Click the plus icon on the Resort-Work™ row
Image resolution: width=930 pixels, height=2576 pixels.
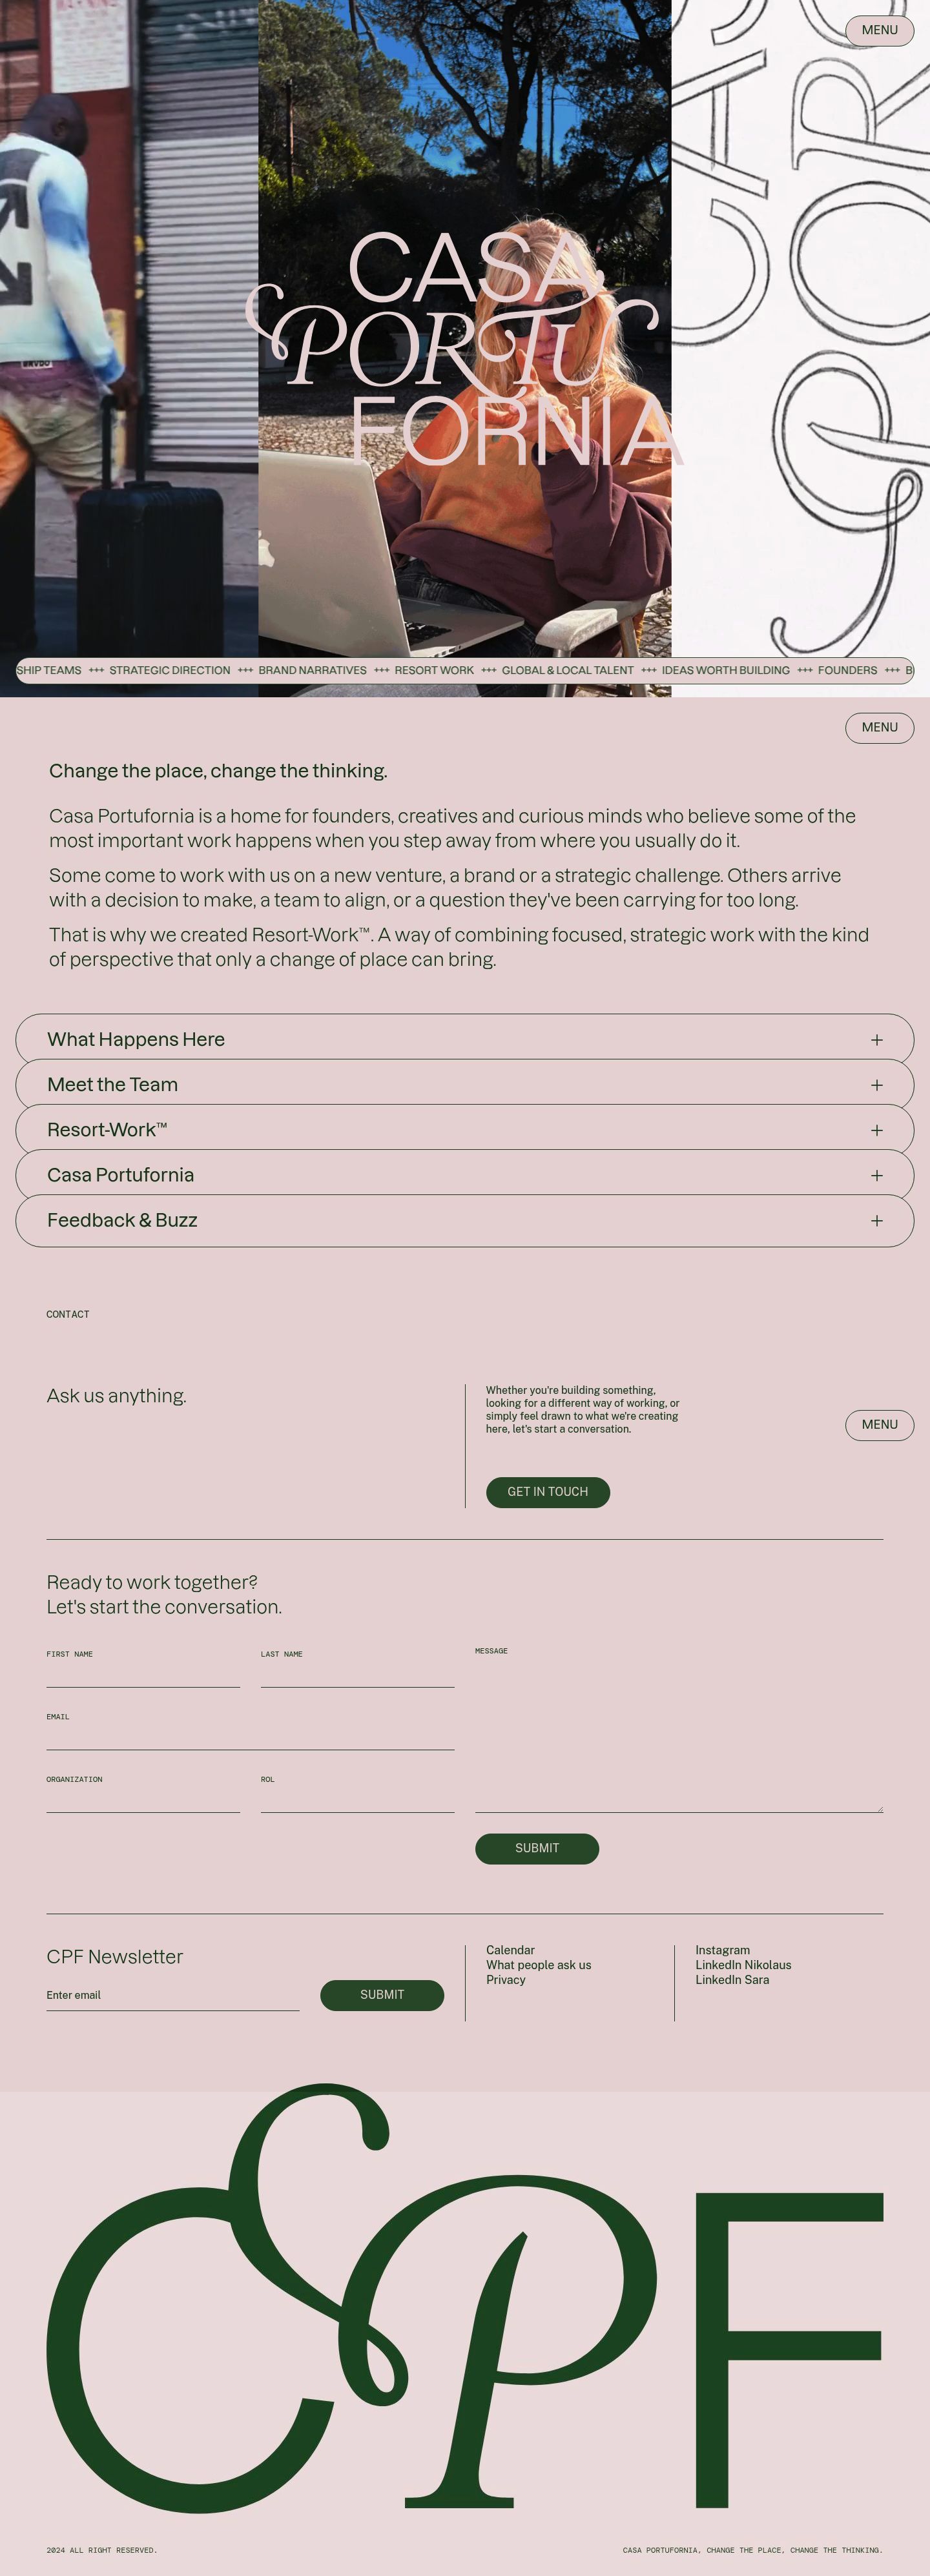point(876,1130)
